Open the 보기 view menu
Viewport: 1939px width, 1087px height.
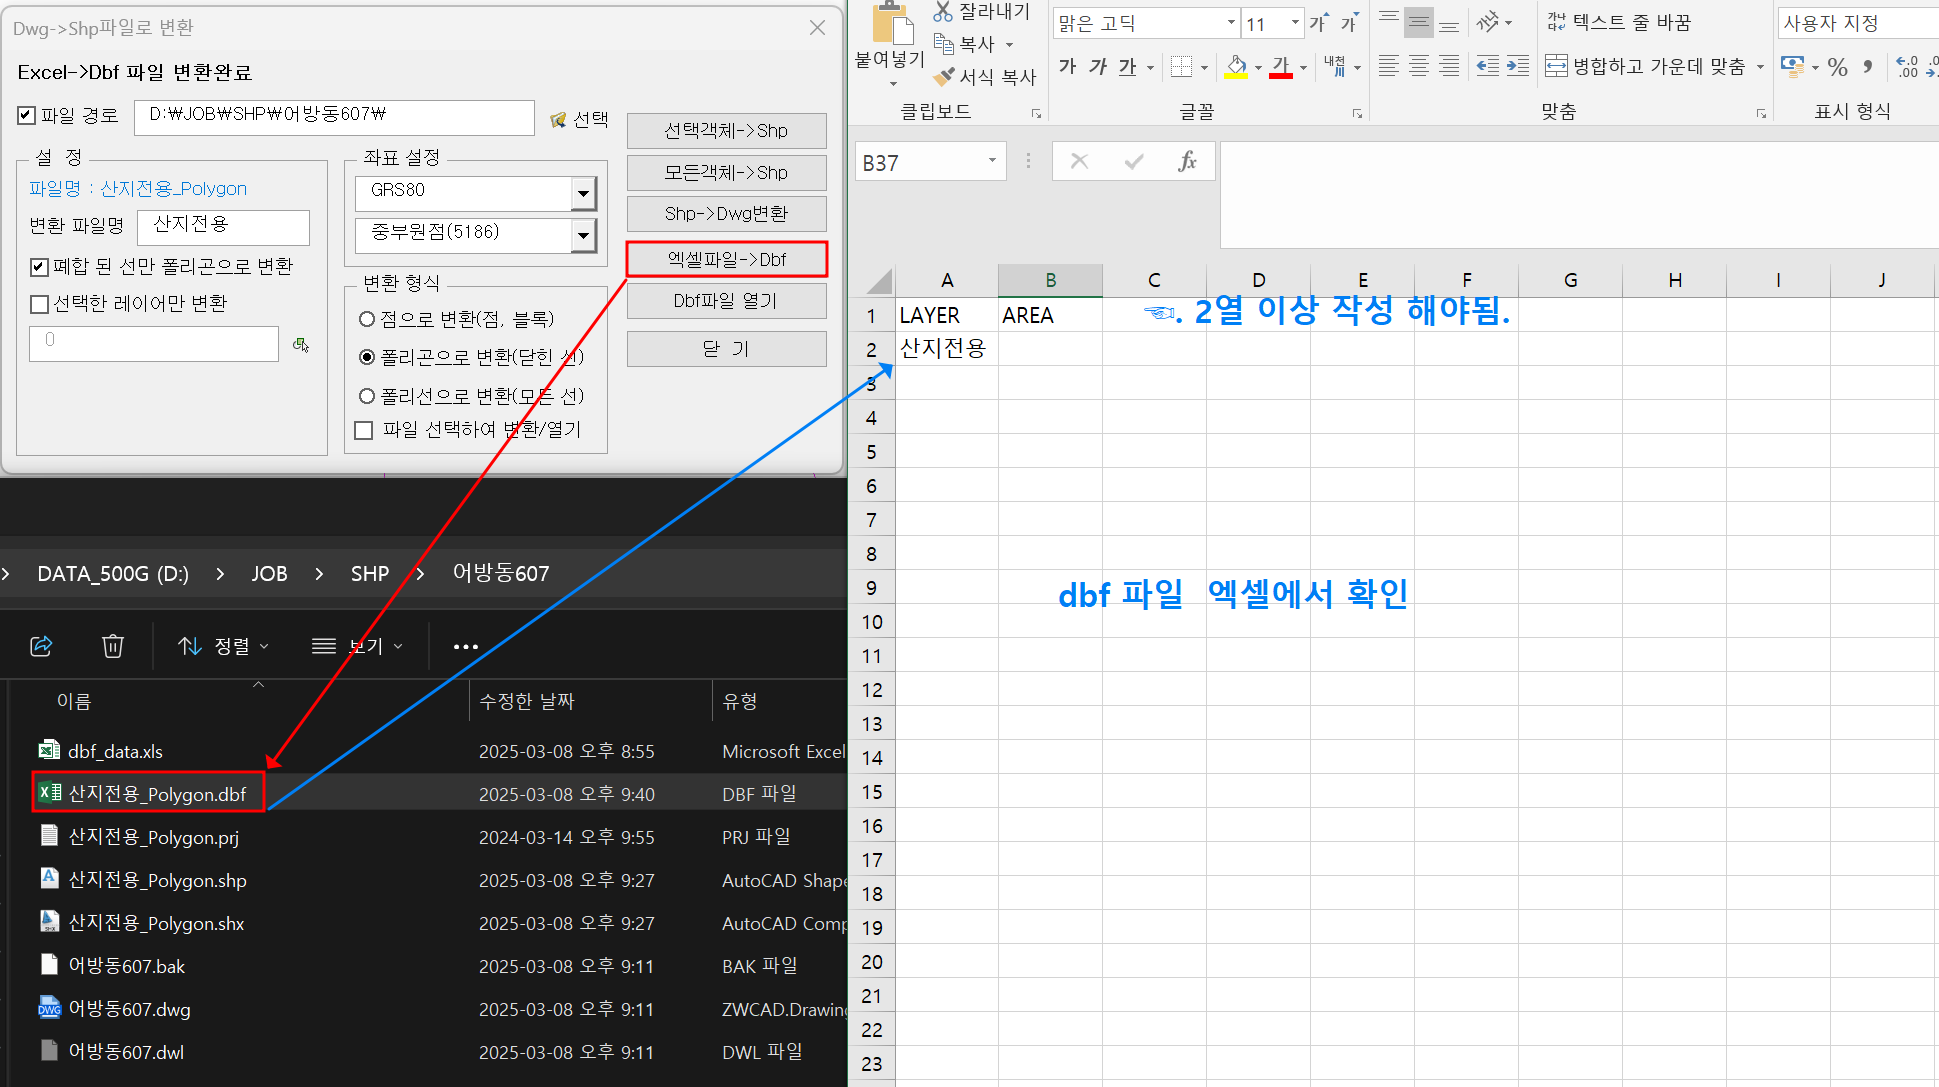(357, 646)
